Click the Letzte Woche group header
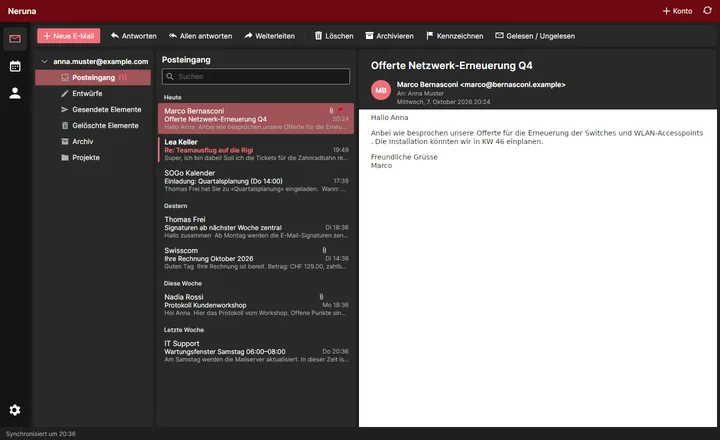This screenshot has width=720, height=440. click(184, 330)
